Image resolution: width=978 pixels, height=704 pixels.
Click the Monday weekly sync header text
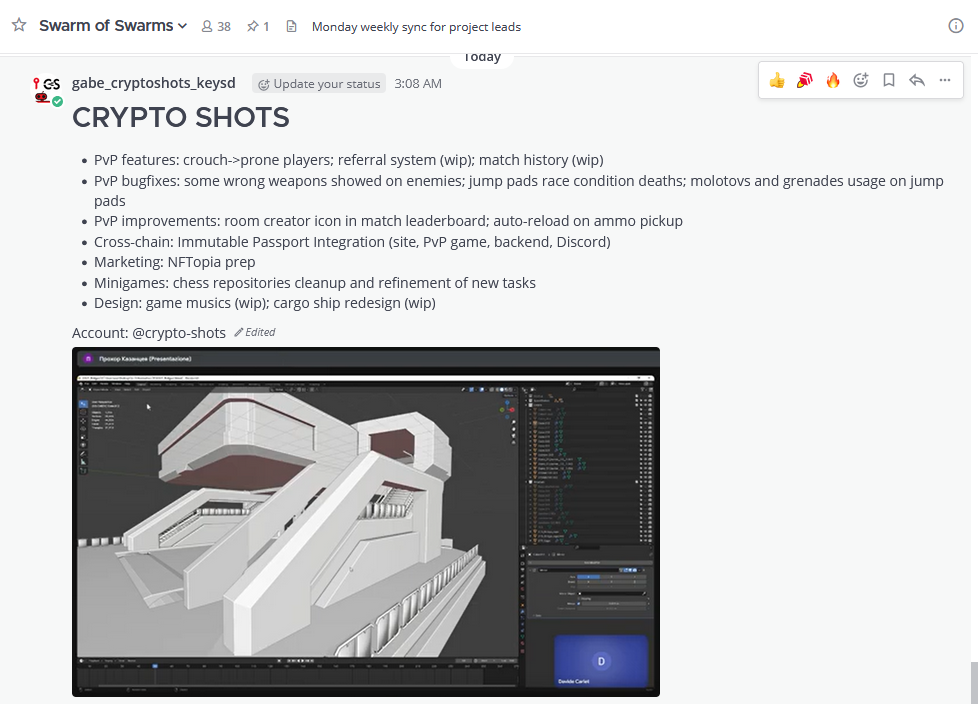[416, 27]
